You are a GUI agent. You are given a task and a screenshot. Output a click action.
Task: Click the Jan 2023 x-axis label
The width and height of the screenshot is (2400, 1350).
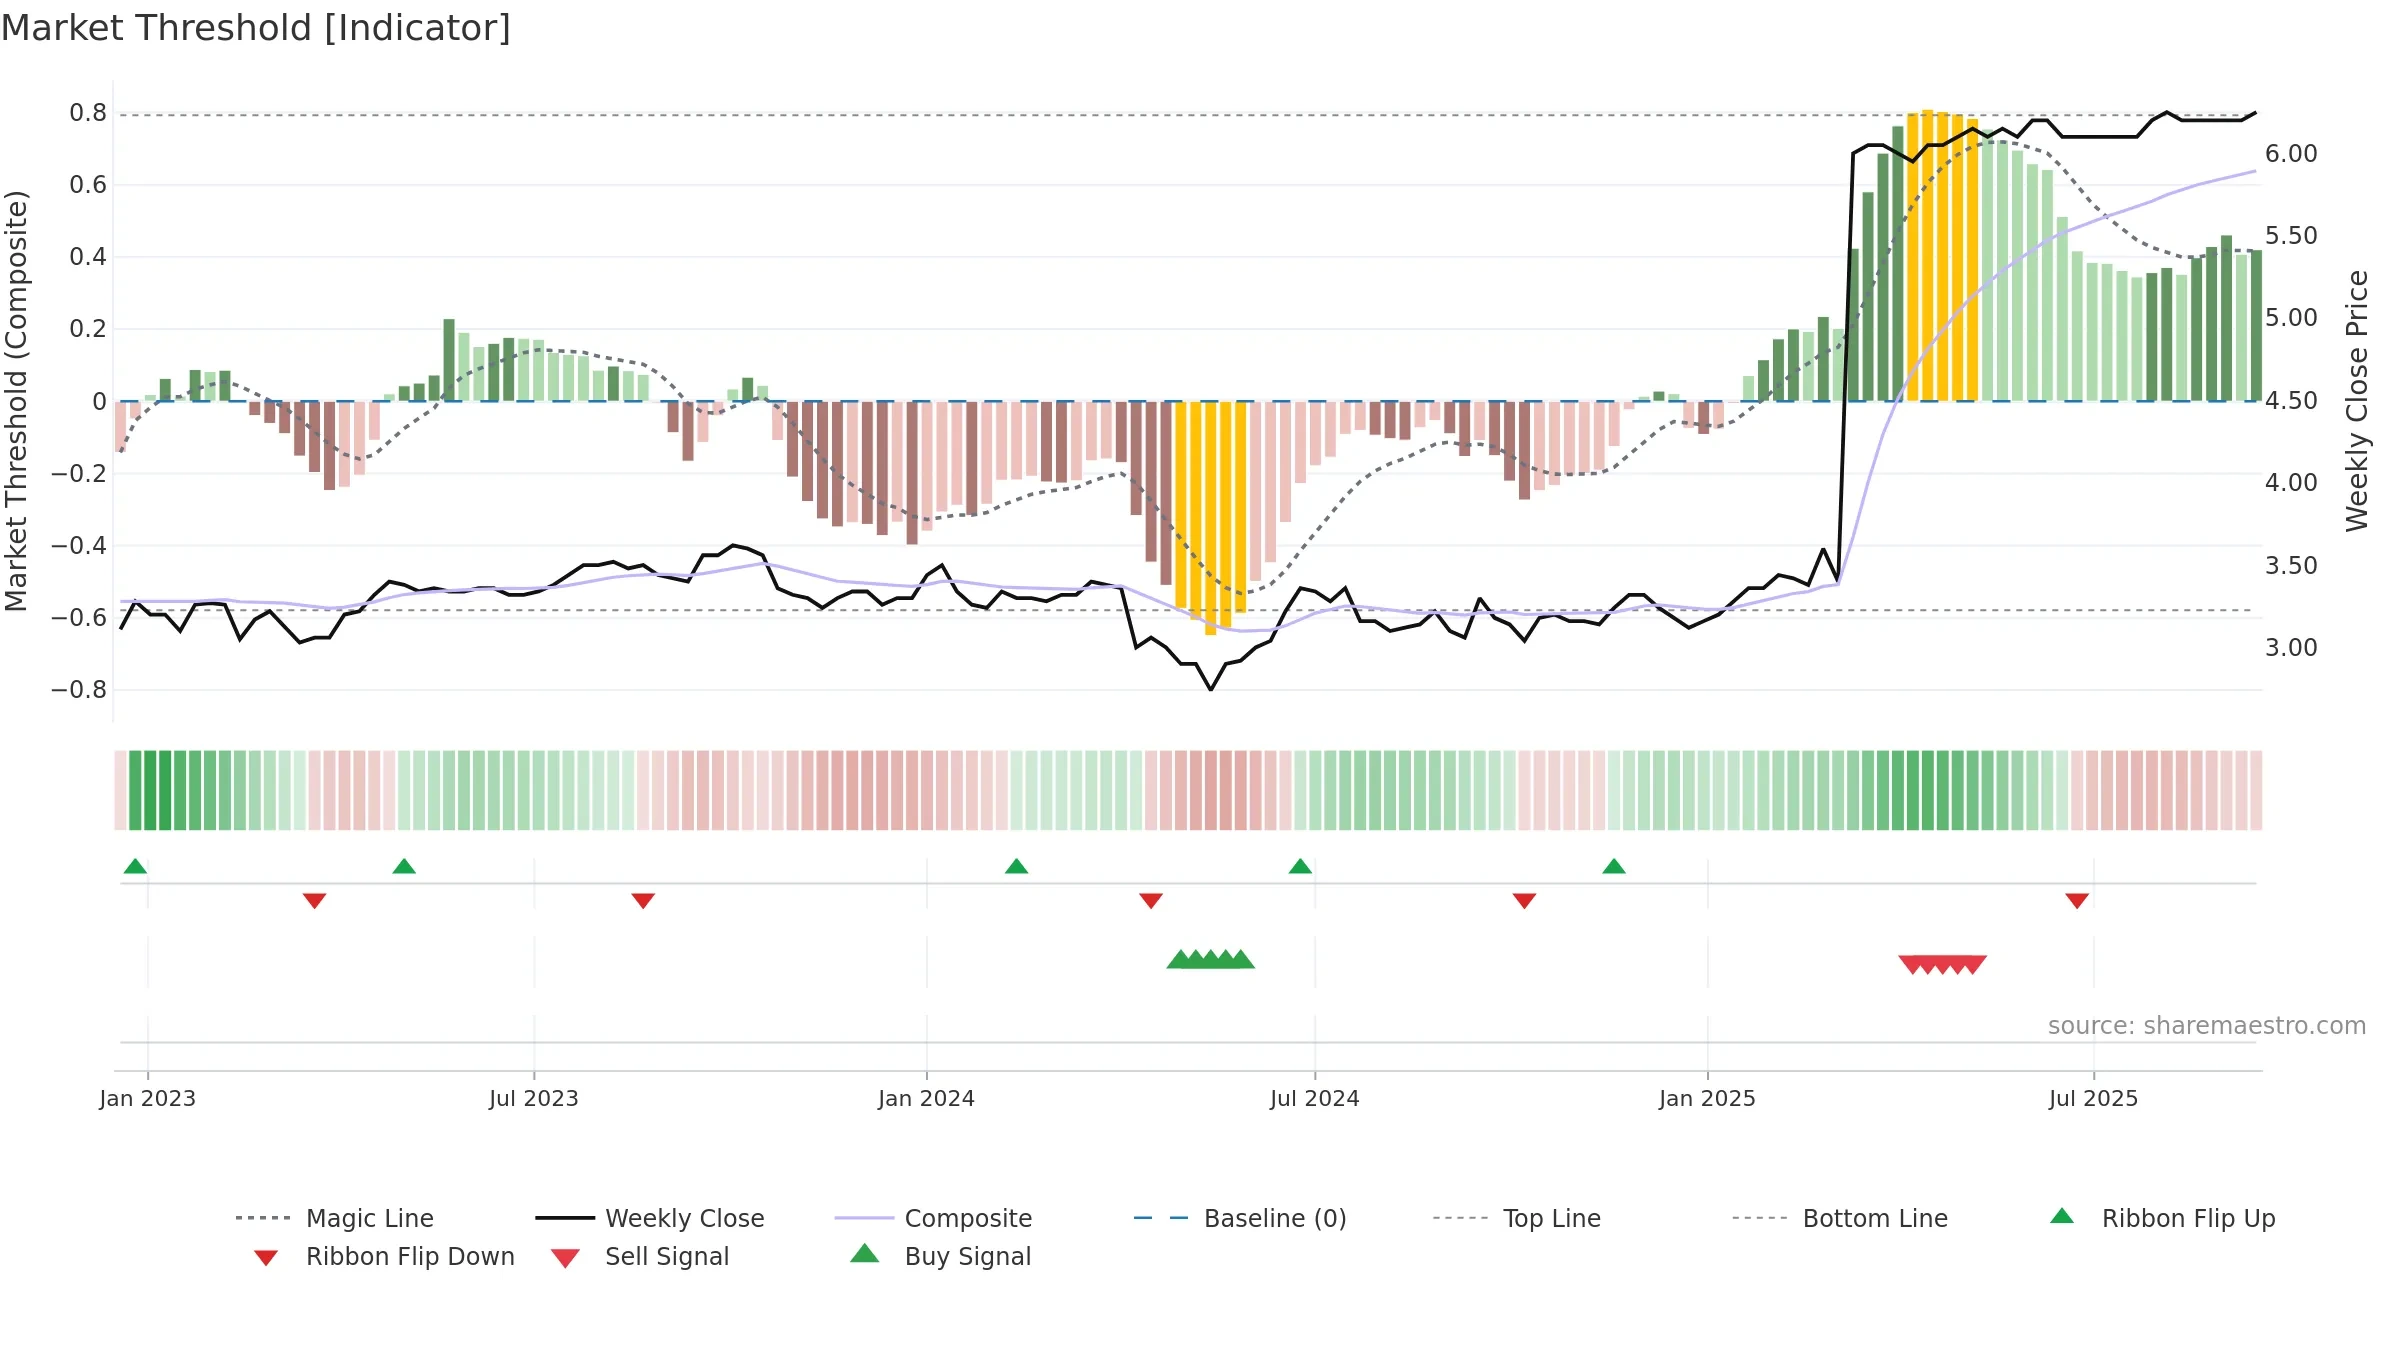tap(148, 1098)
